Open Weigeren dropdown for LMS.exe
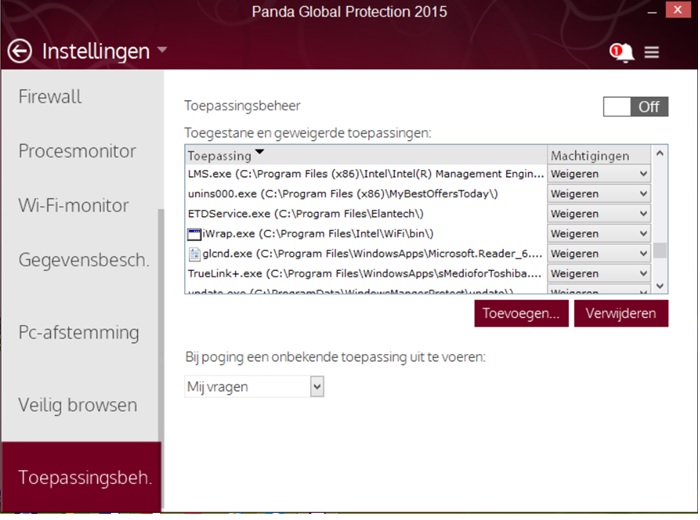Viewport: 700px width, 520px height. click(599, 174)
